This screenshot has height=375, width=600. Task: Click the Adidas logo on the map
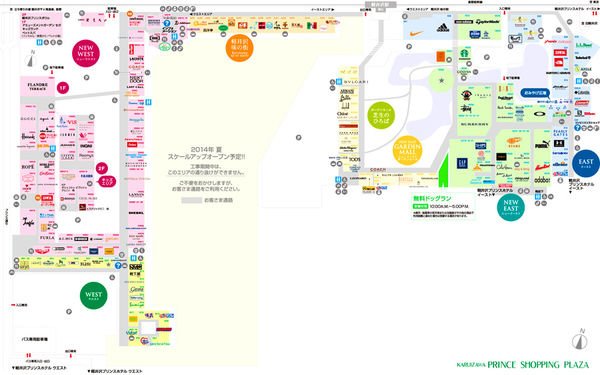tap(443, 28)
